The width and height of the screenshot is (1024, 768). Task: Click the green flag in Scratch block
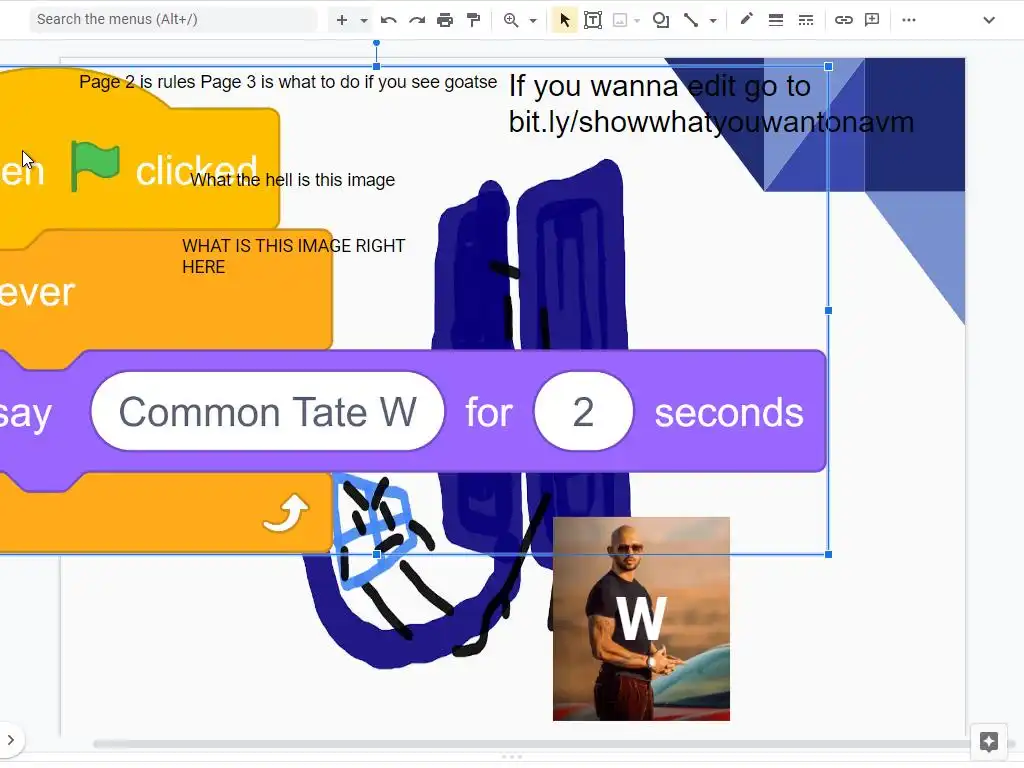[95, 165]
